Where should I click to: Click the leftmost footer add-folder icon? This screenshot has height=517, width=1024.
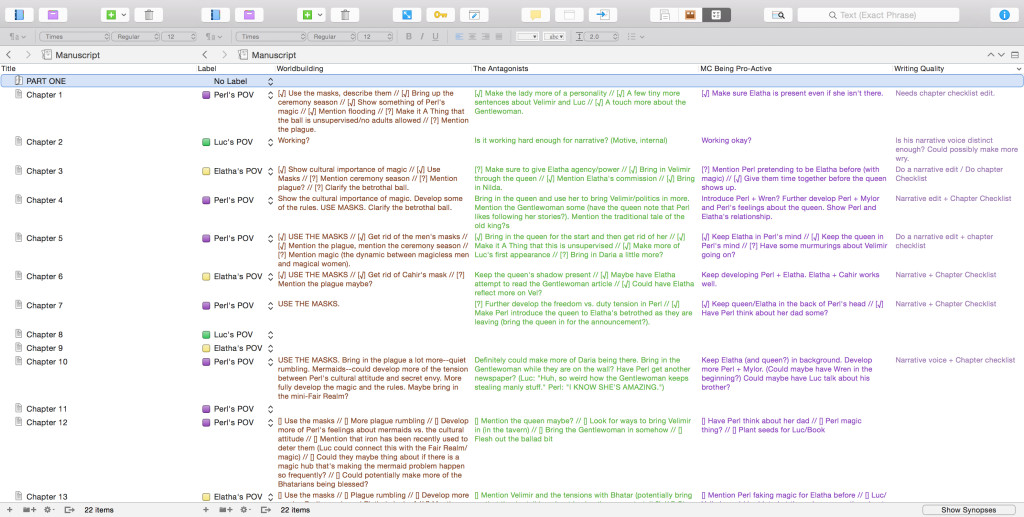coord(29,510)
